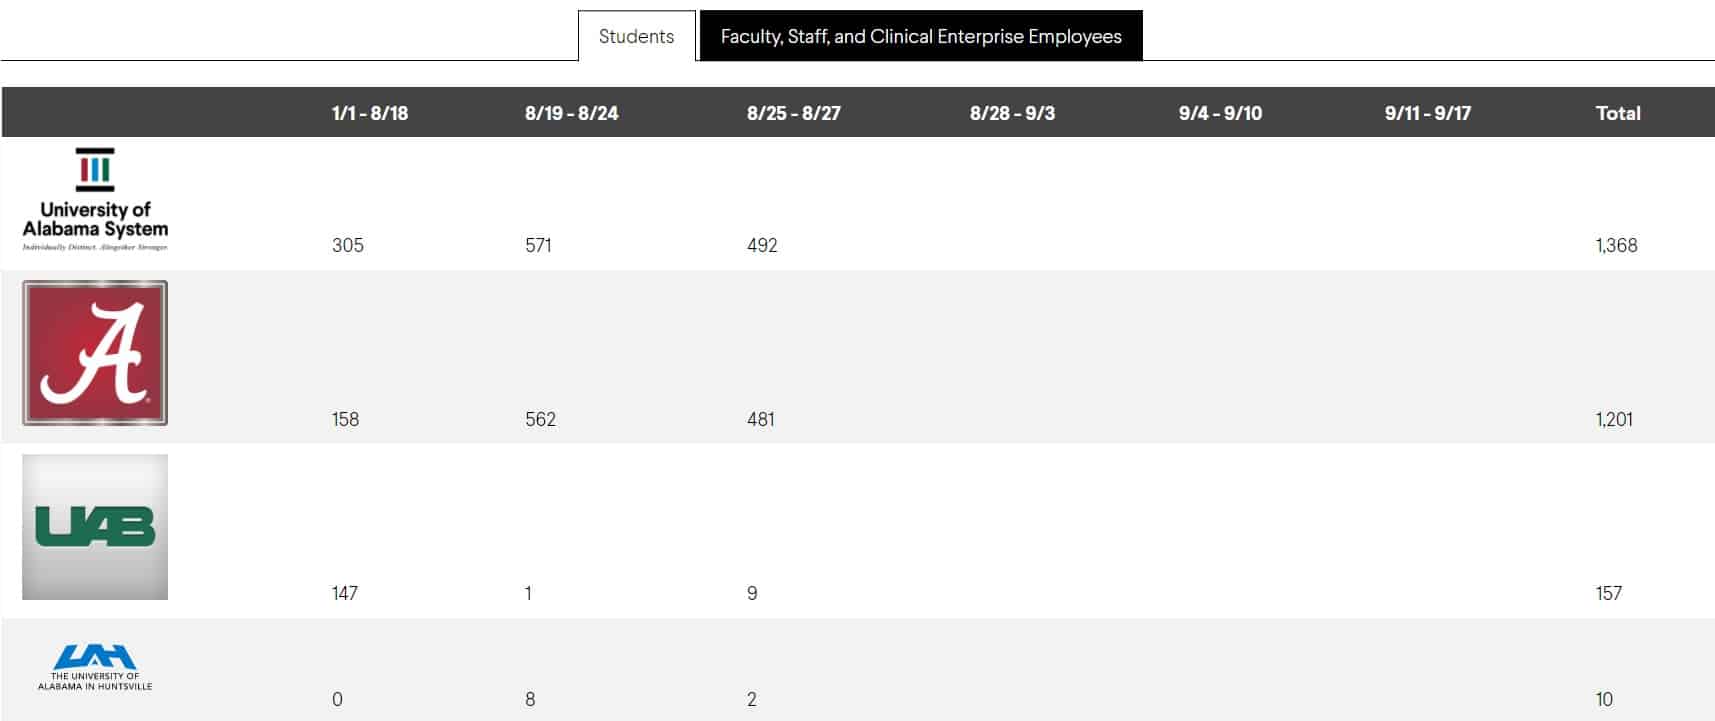Image resolution: width=1715 pixels, height=721 pixels.
Task: Click the green UAB logo
Action: point(95,527)
